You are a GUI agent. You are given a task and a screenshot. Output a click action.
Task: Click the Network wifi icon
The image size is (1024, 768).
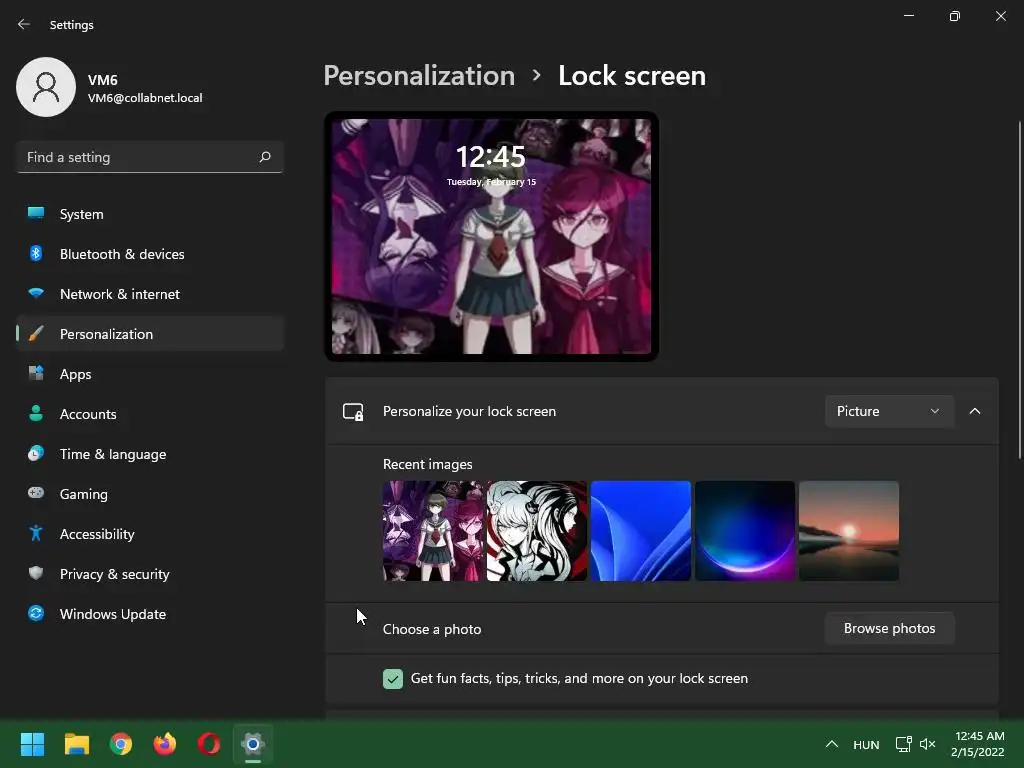(x=36, y=293)
